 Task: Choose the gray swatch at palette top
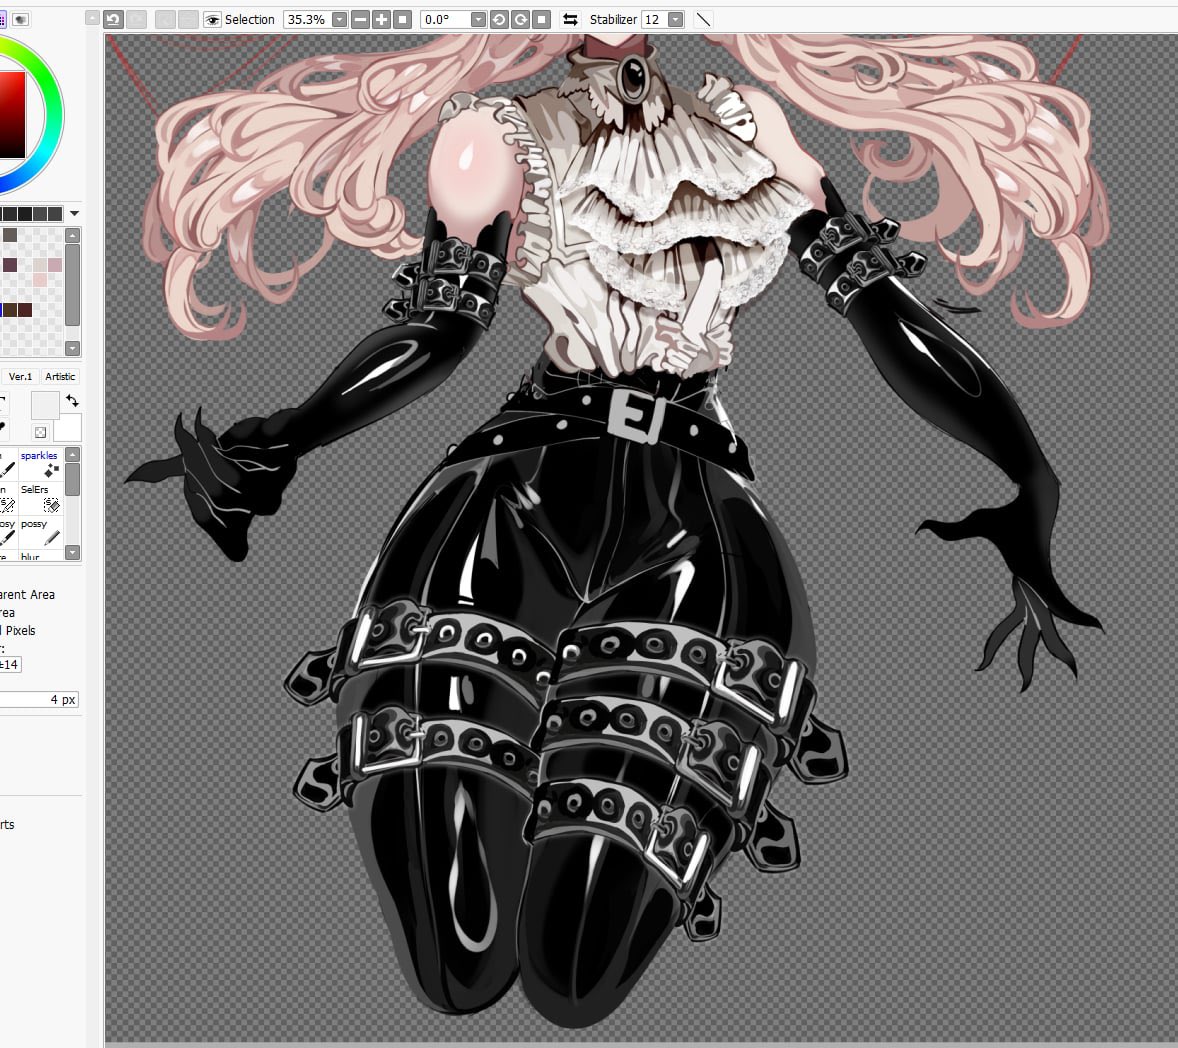(10, 234)
